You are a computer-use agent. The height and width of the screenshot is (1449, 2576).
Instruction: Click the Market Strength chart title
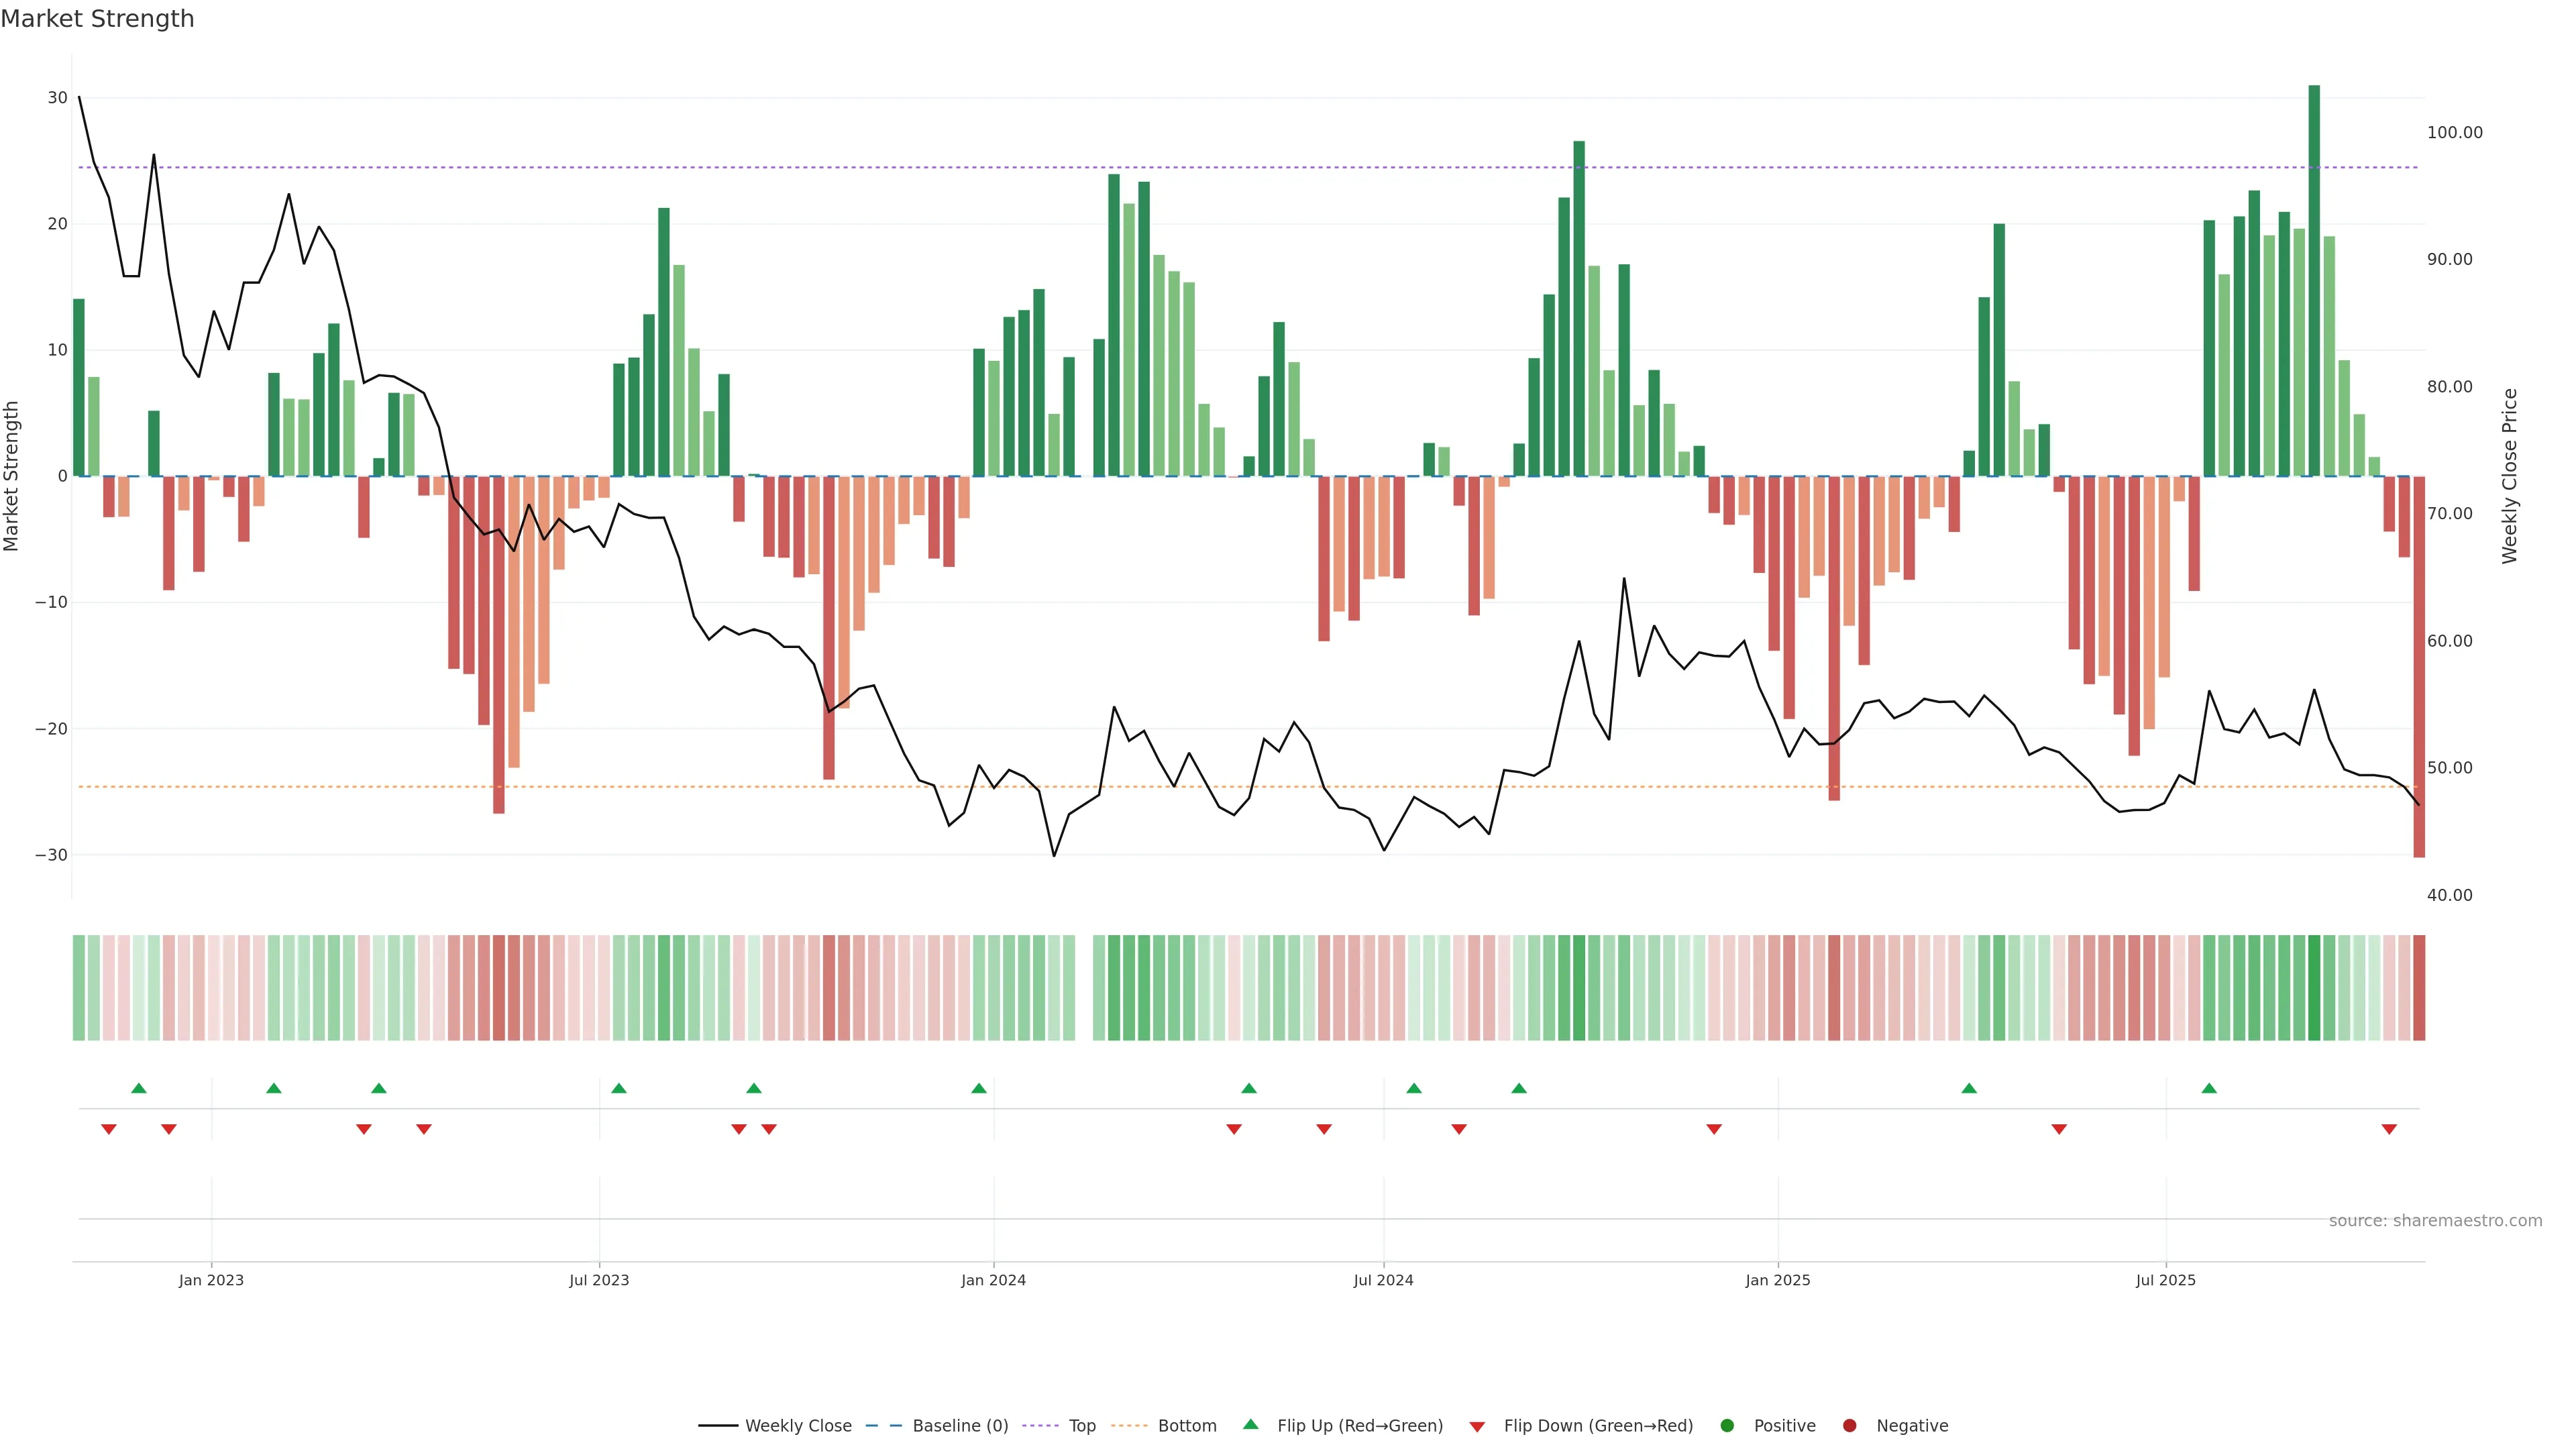coord(97,19)
